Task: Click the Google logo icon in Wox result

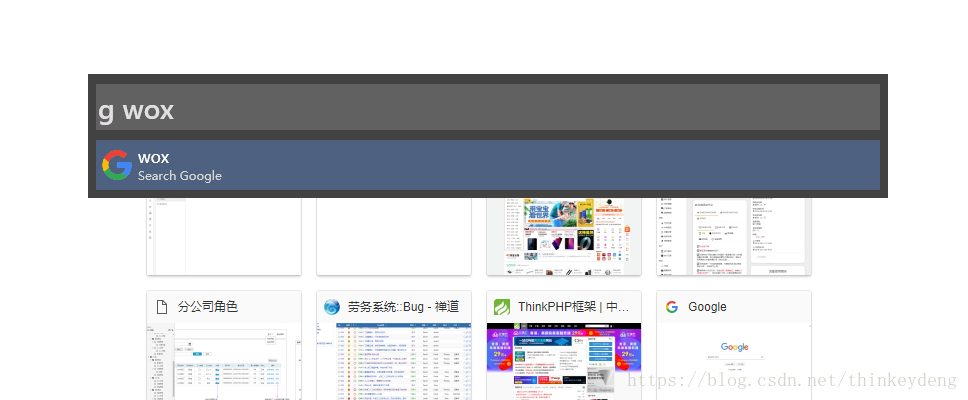Action: coord(117,165)
